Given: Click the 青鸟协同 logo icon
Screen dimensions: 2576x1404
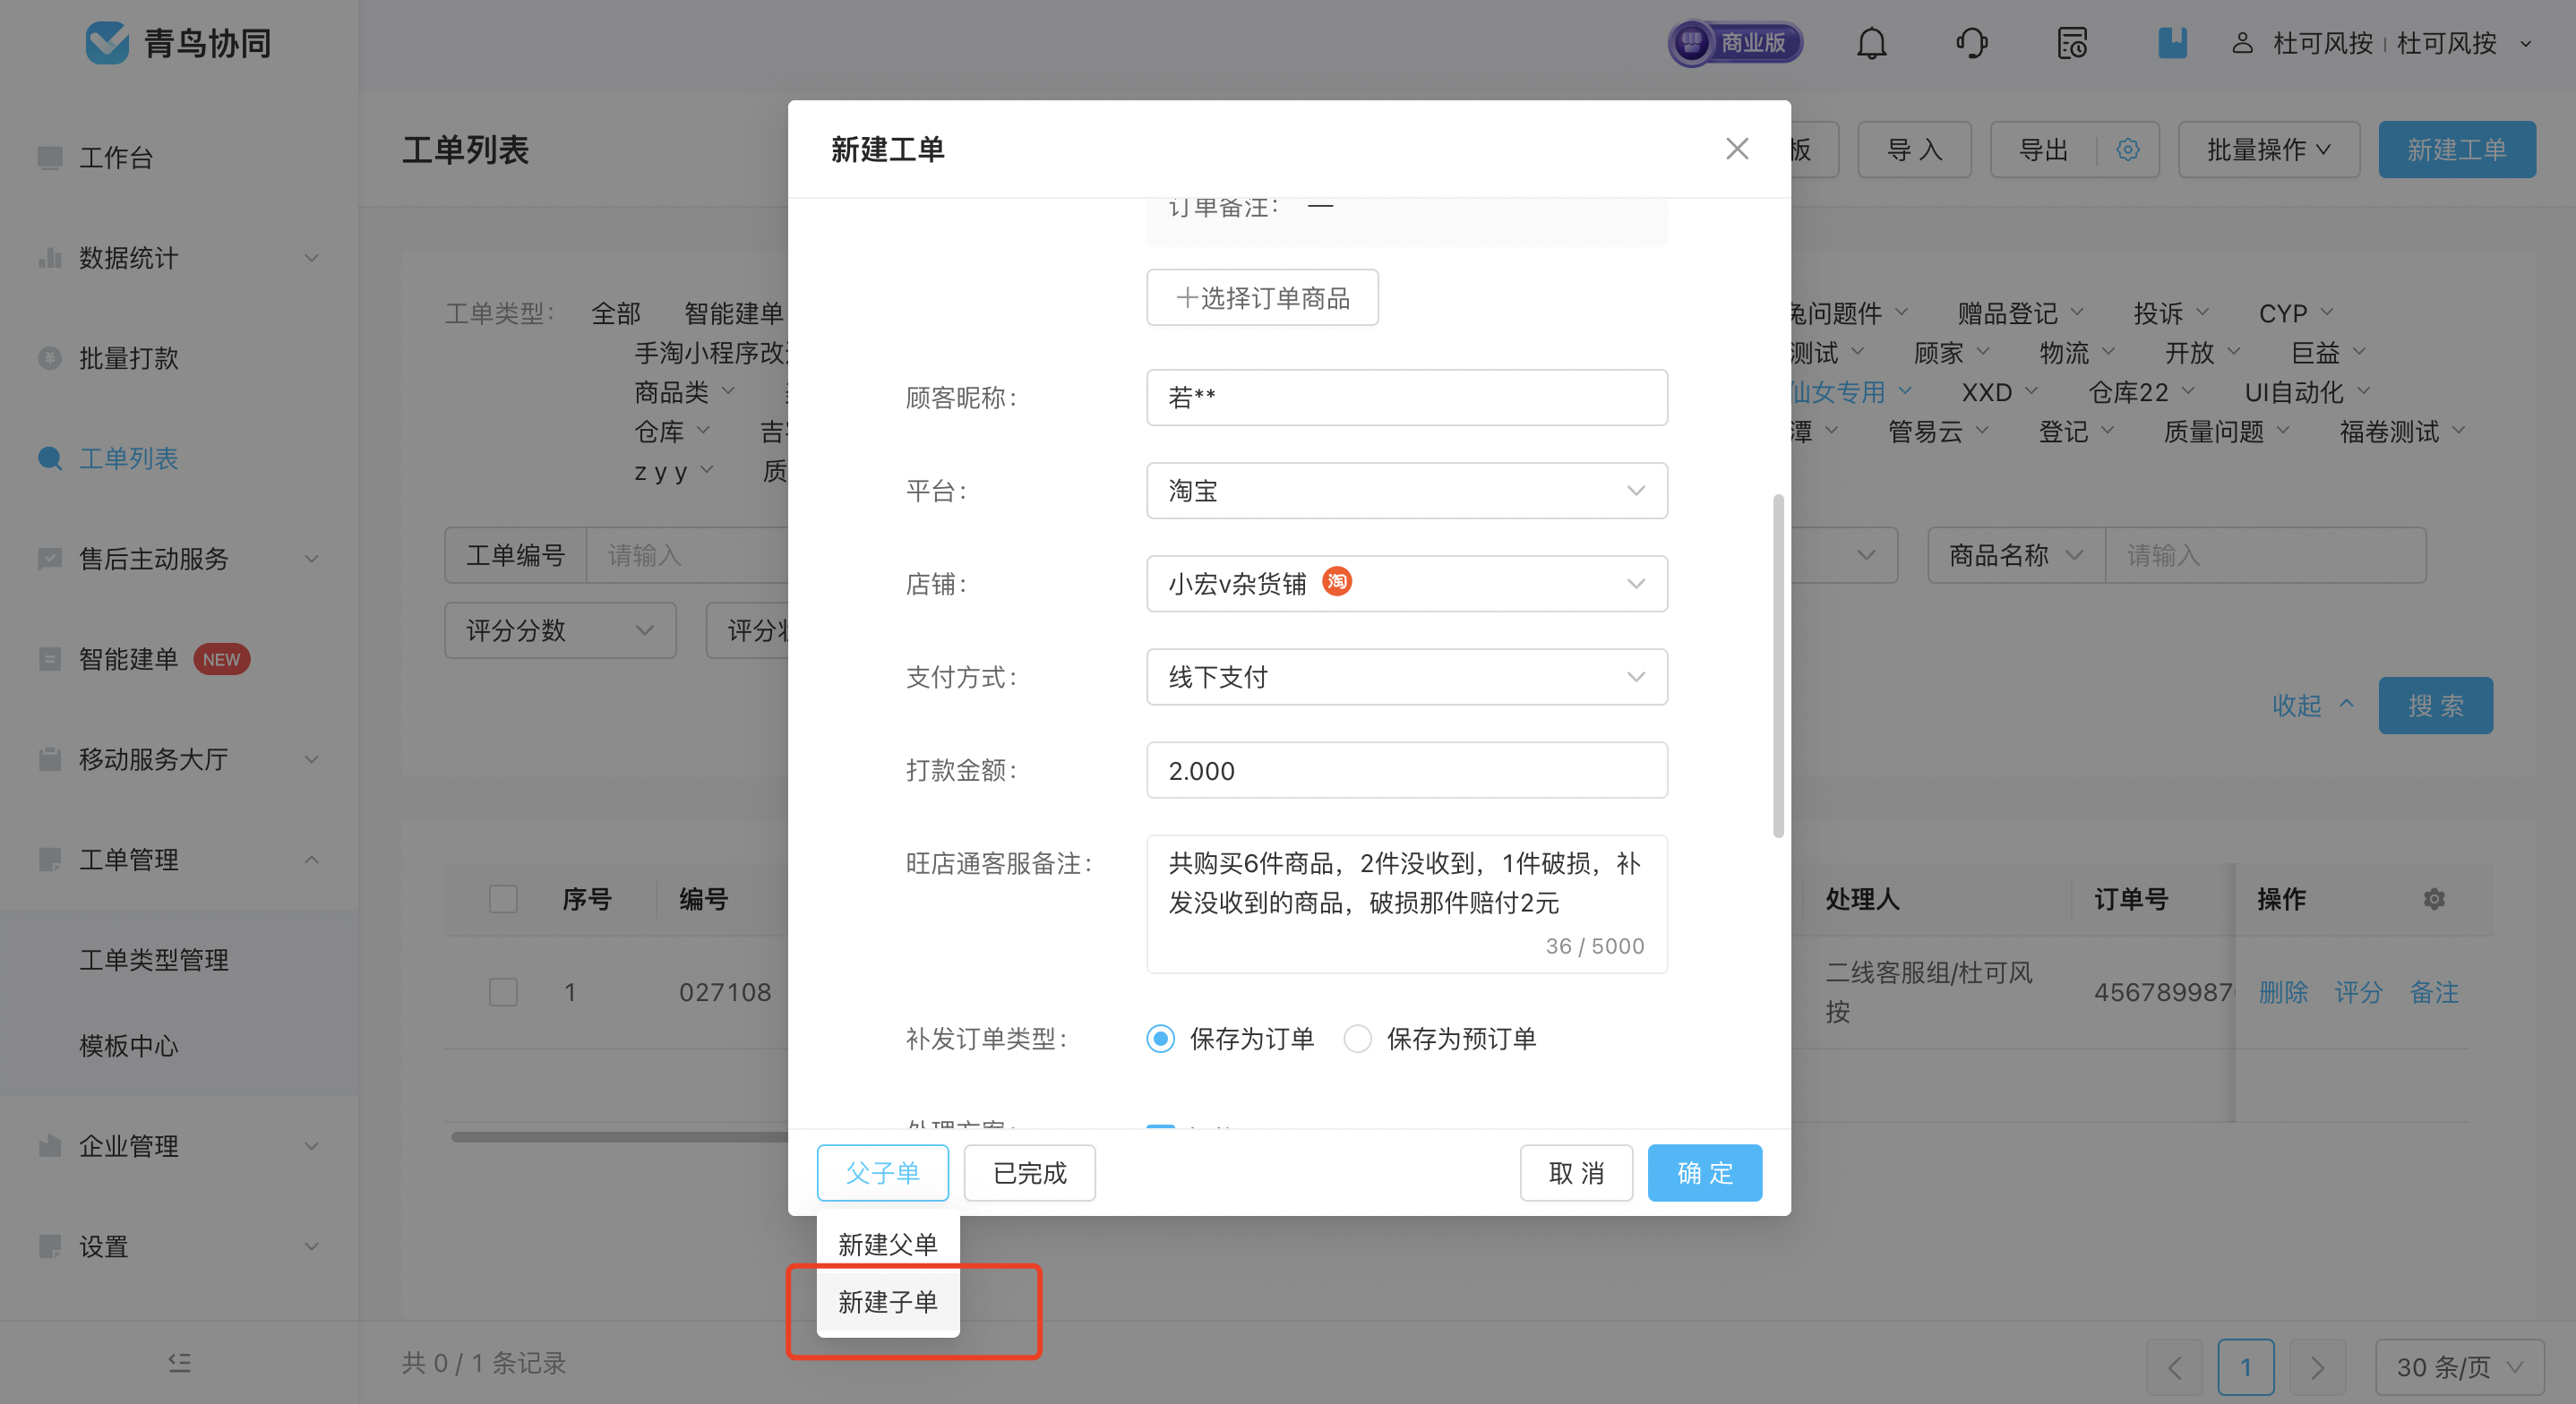Looking at the screenshot, I should coord(107,43).
